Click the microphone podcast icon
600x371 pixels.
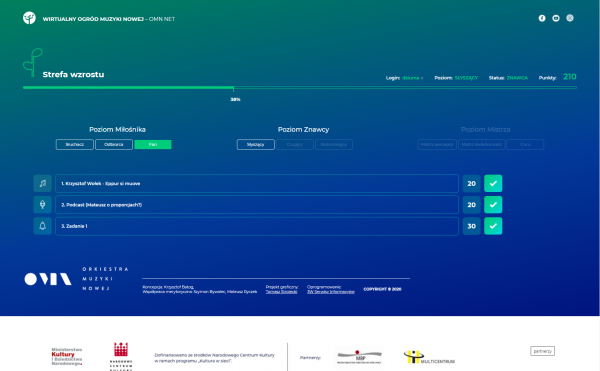point(42,205)
